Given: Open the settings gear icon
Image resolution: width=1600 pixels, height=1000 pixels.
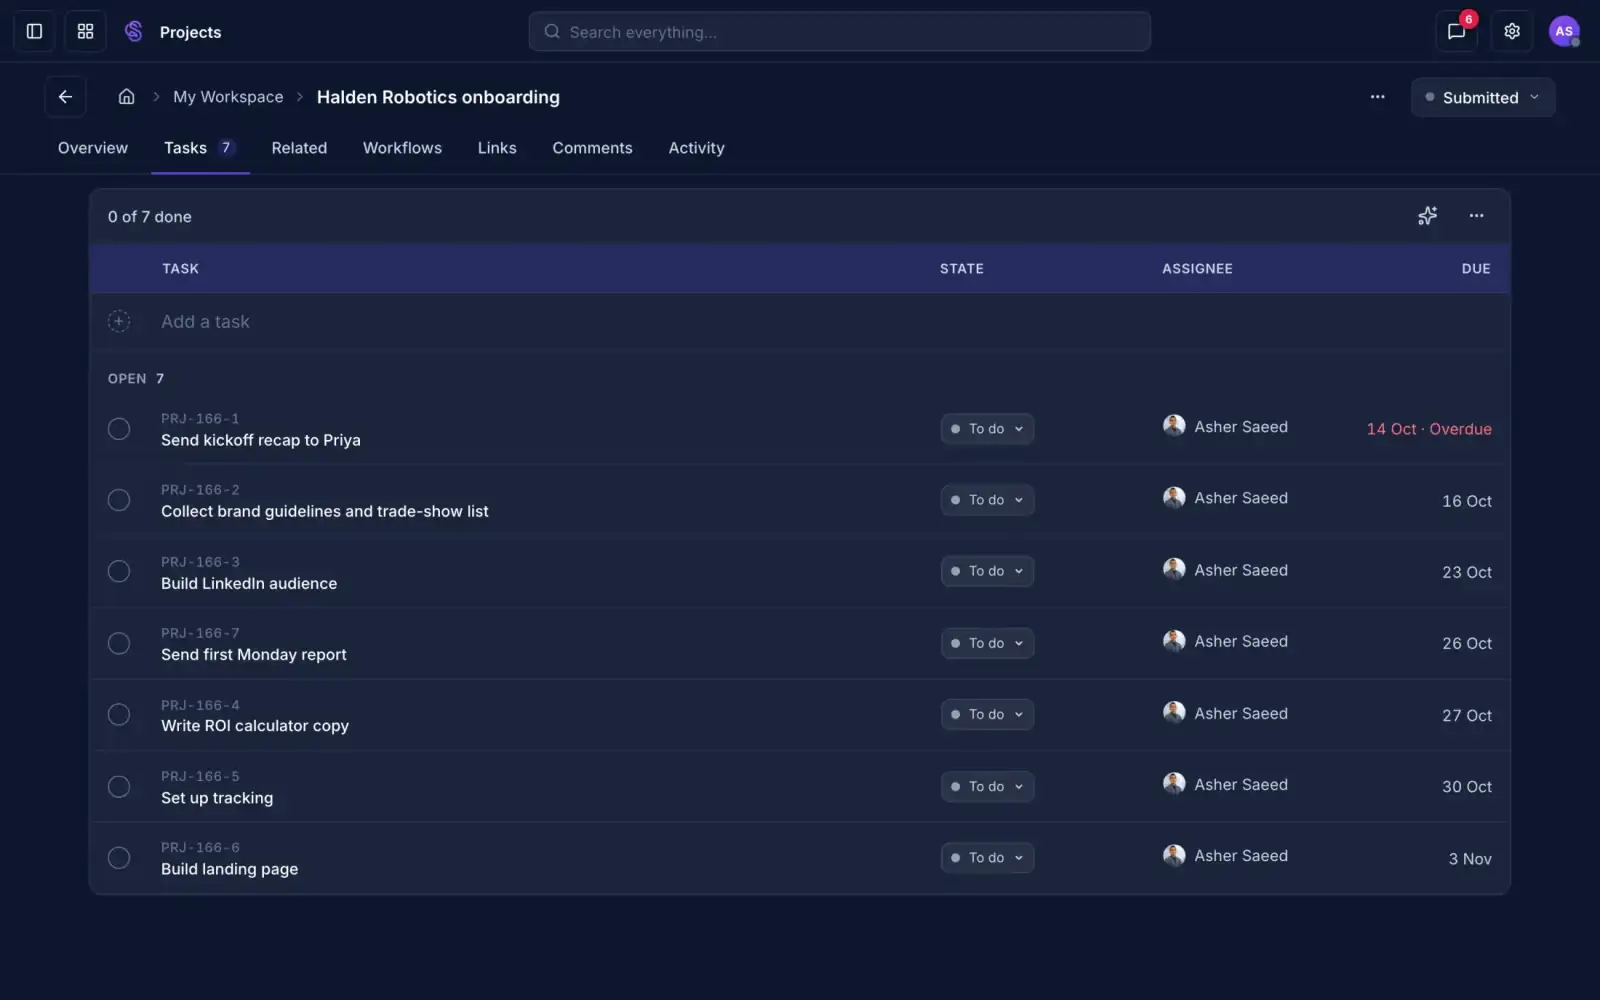Looking at the screenshot, I should [x=1512, y=32].
